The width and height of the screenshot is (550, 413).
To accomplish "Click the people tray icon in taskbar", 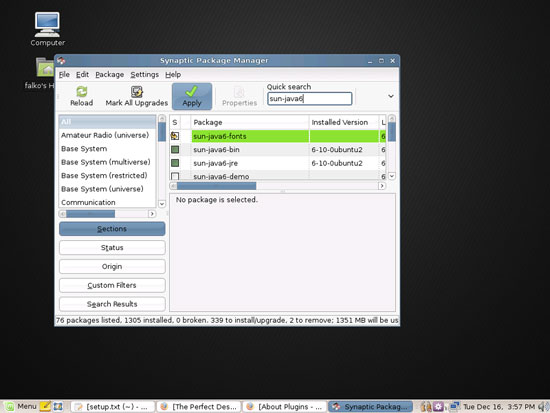I will pos(426,407).
